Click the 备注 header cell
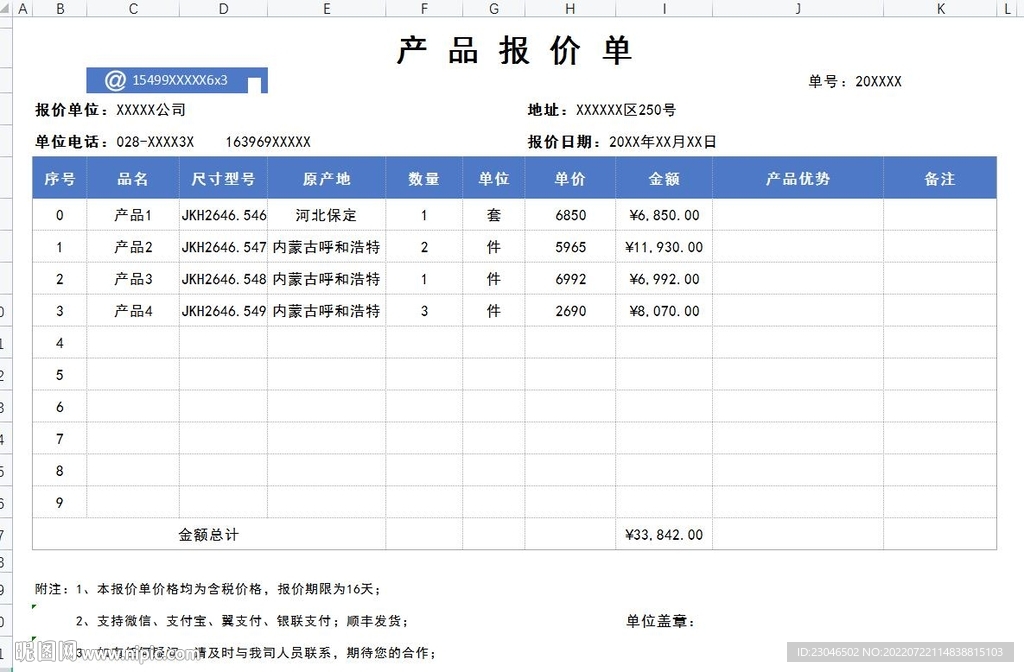The image size is (1024, 672). (x=940, y=178)
